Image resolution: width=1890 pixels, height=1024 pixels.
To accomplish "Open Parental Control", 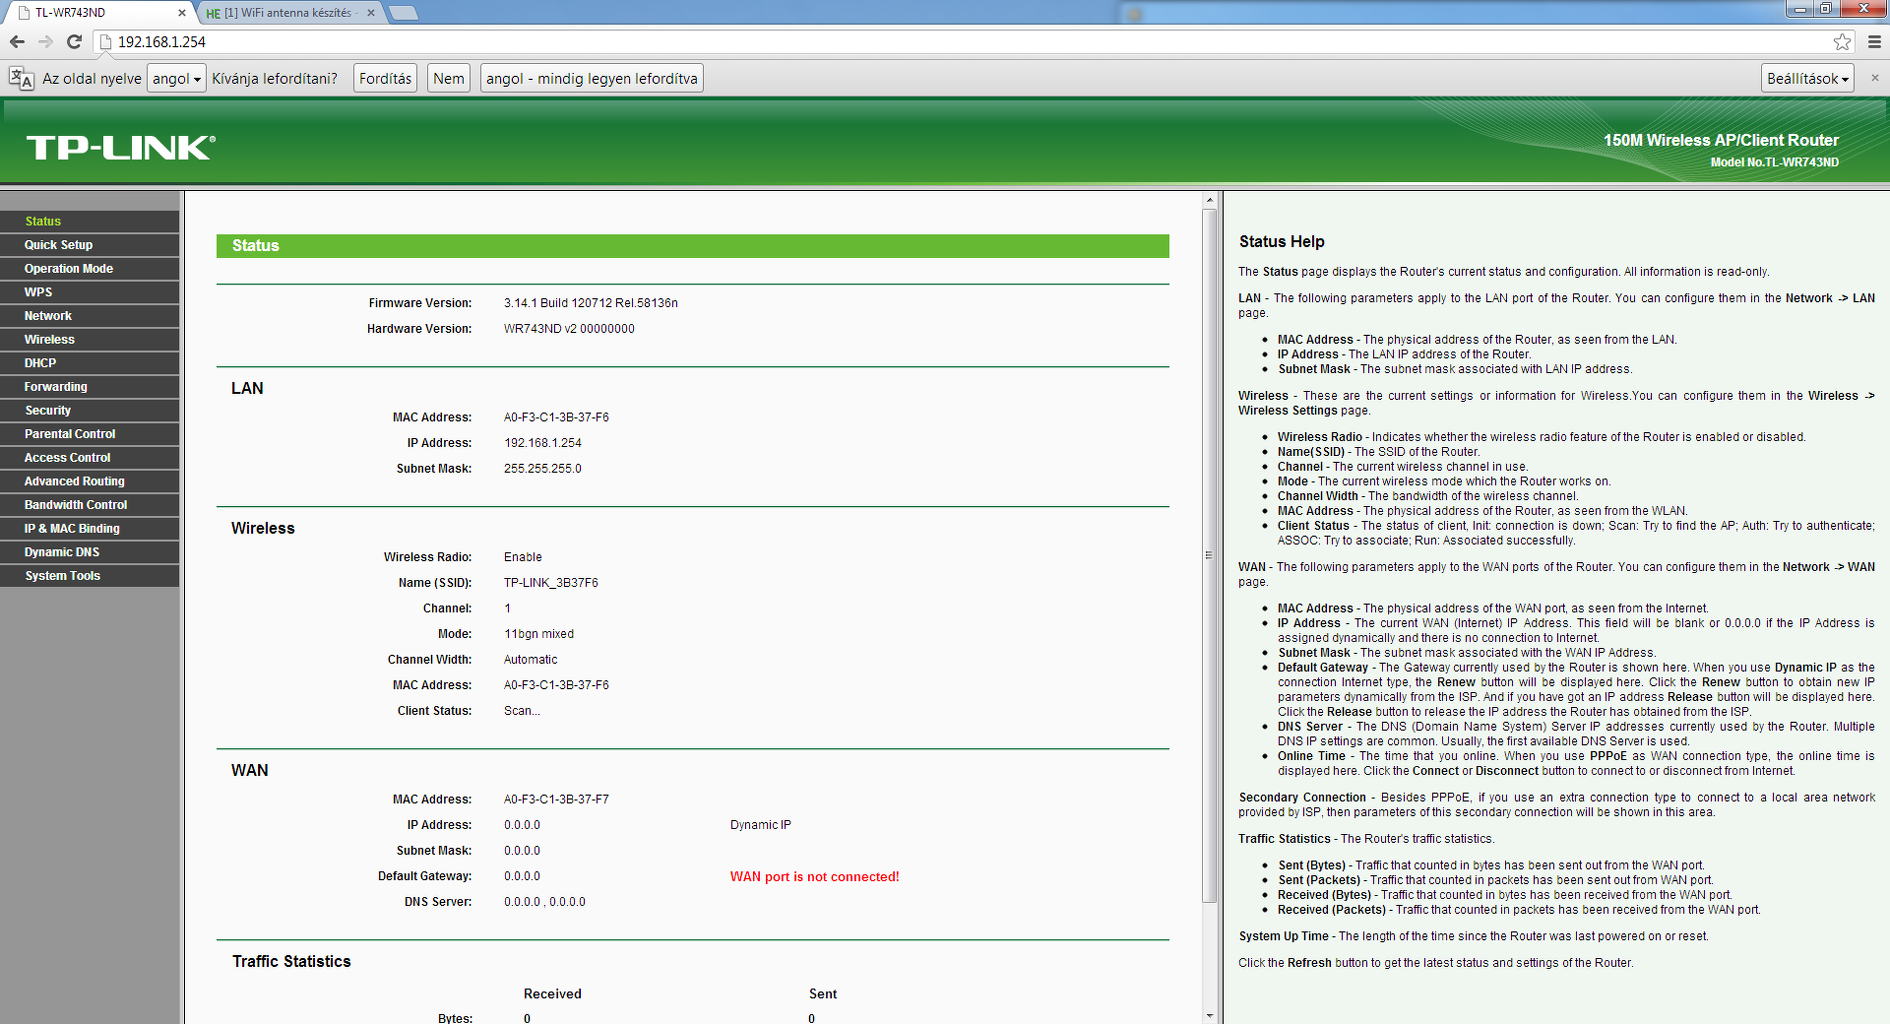I will click(x=90, y=434).
